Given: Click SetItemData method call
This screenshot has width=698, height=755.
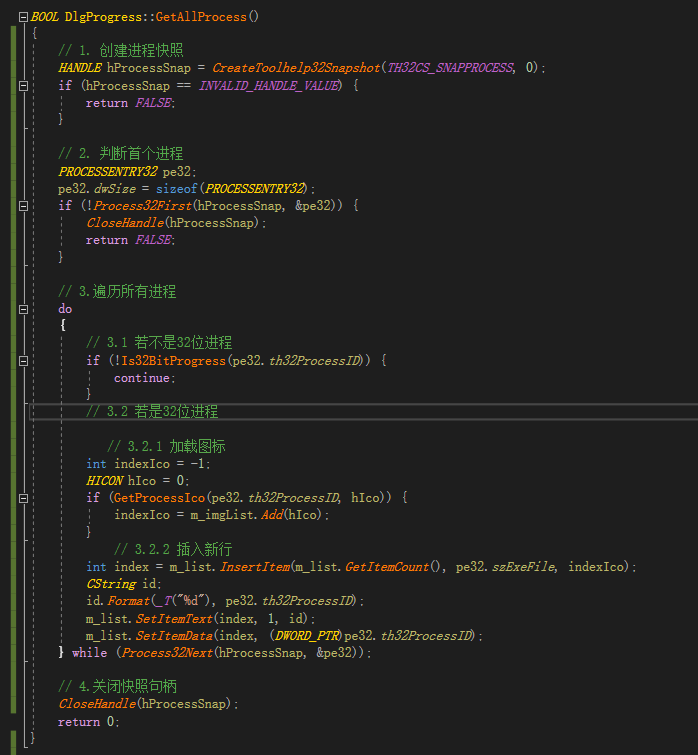Looking at the screenshot, I should 174,636.
